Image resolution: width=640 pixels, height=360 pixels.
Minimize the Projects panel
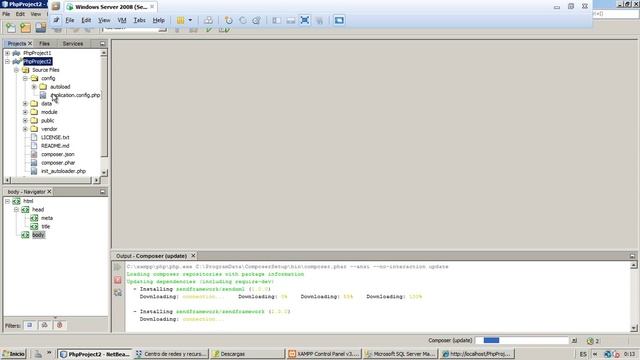click(x=102, y=44)
